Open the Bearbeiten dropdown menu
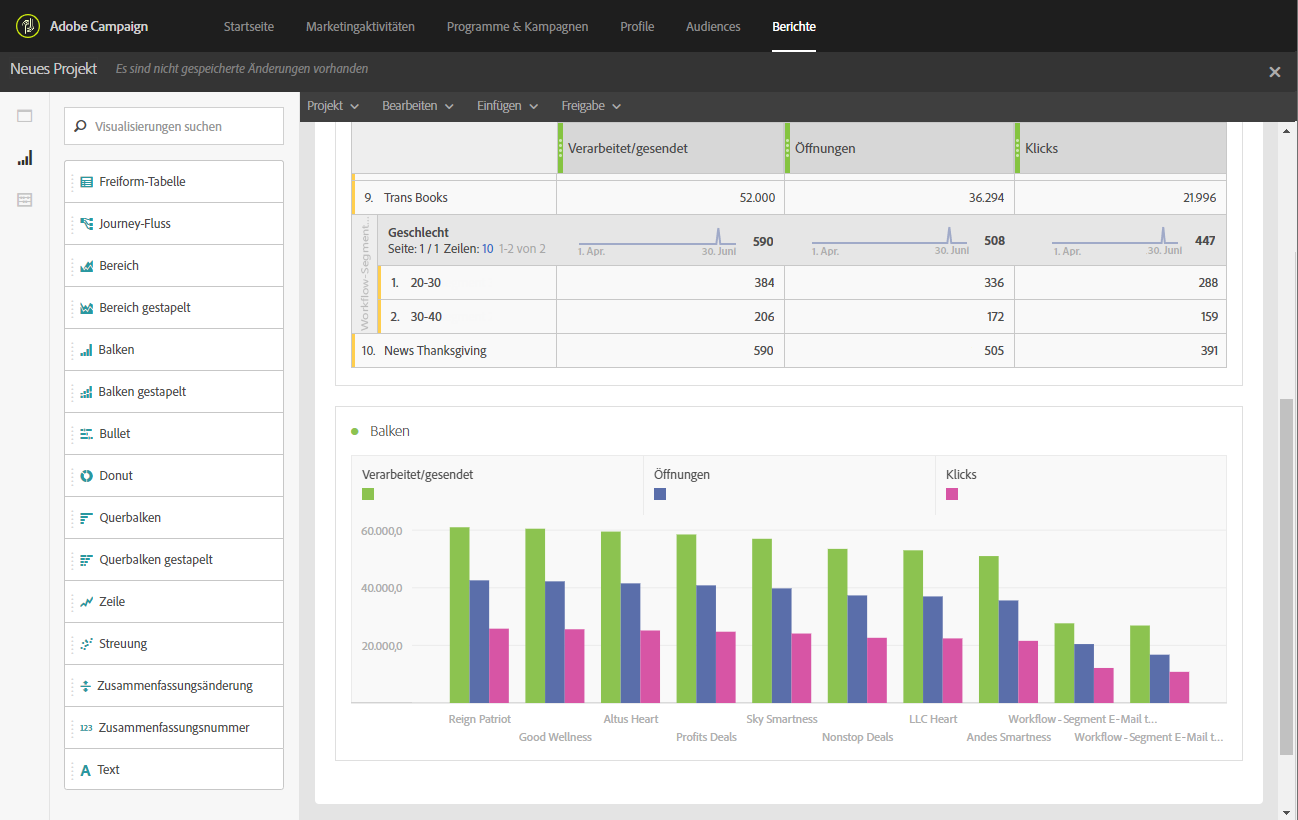The width and height of the screenshot is (1298, 820). (418, 106)
